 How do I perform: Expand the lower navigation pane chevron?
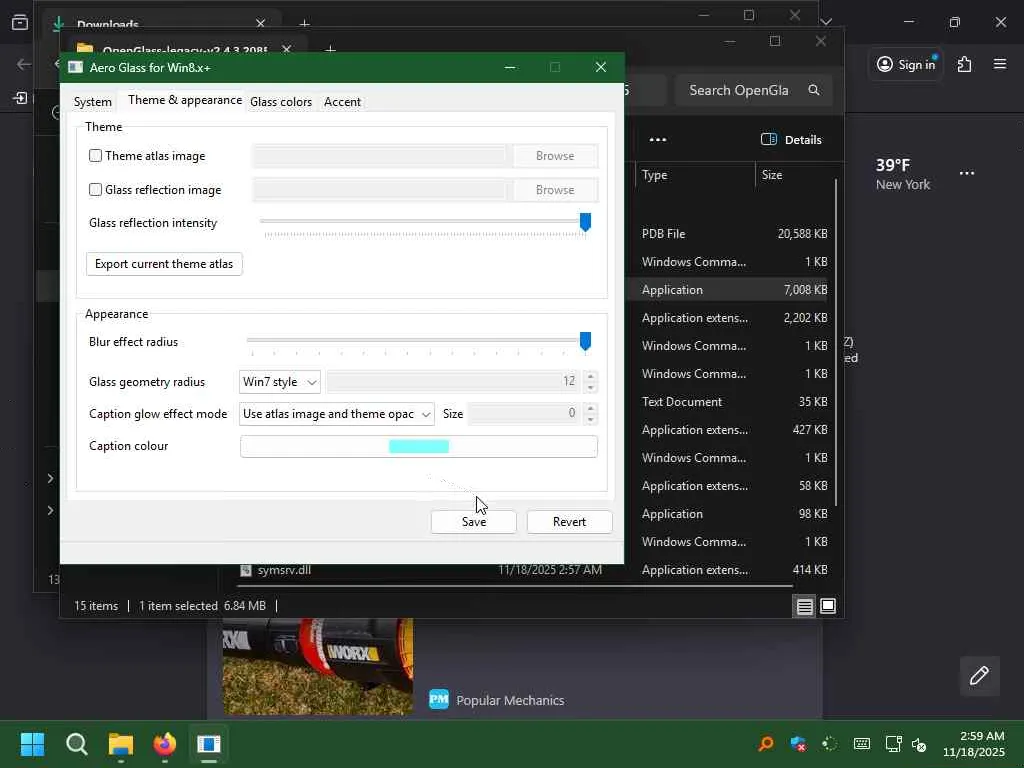click(x=50, y=510)
